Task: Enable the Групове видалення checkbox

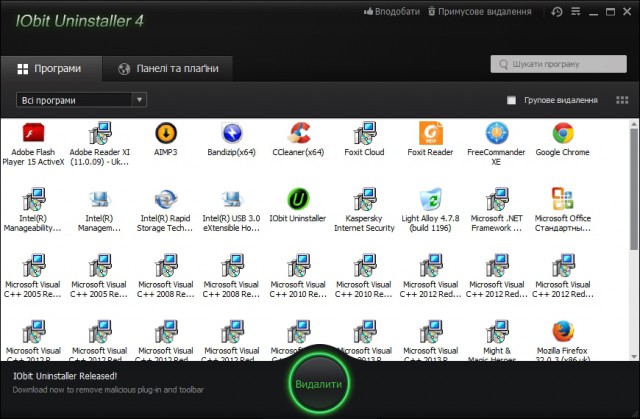Action: [511, 100]
